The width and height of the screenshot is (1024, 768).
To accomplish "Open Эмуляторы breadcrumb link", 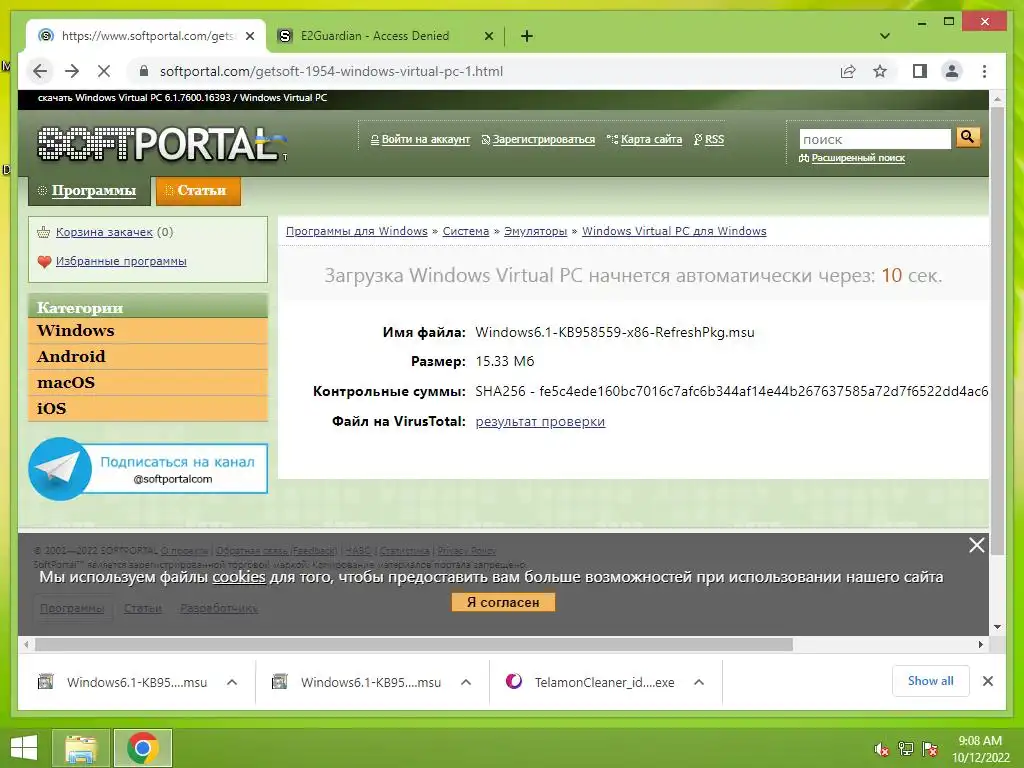I will pyautogui.click(x=536, y=231).
